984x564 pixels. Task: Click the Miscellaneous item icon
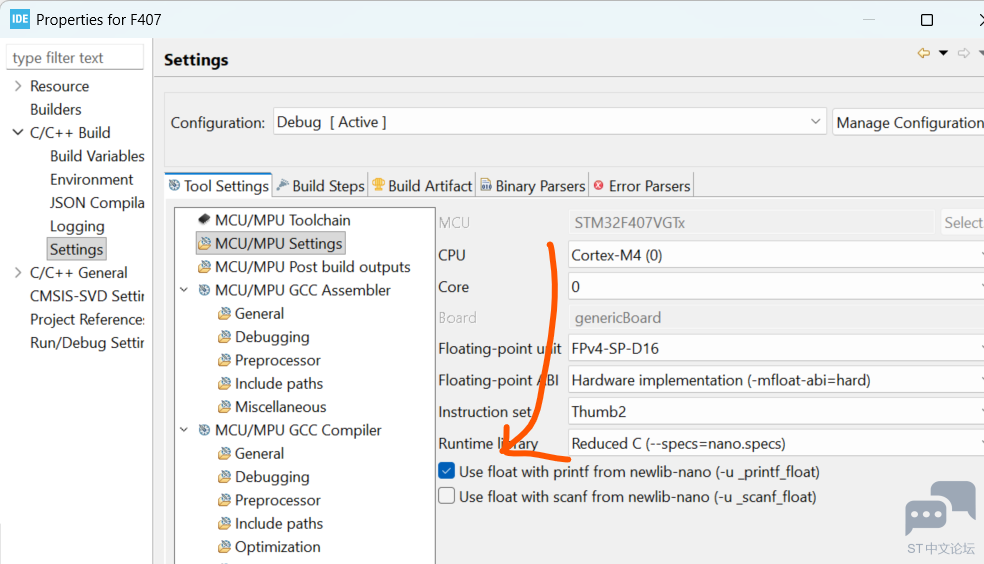[x=225, y=407]
